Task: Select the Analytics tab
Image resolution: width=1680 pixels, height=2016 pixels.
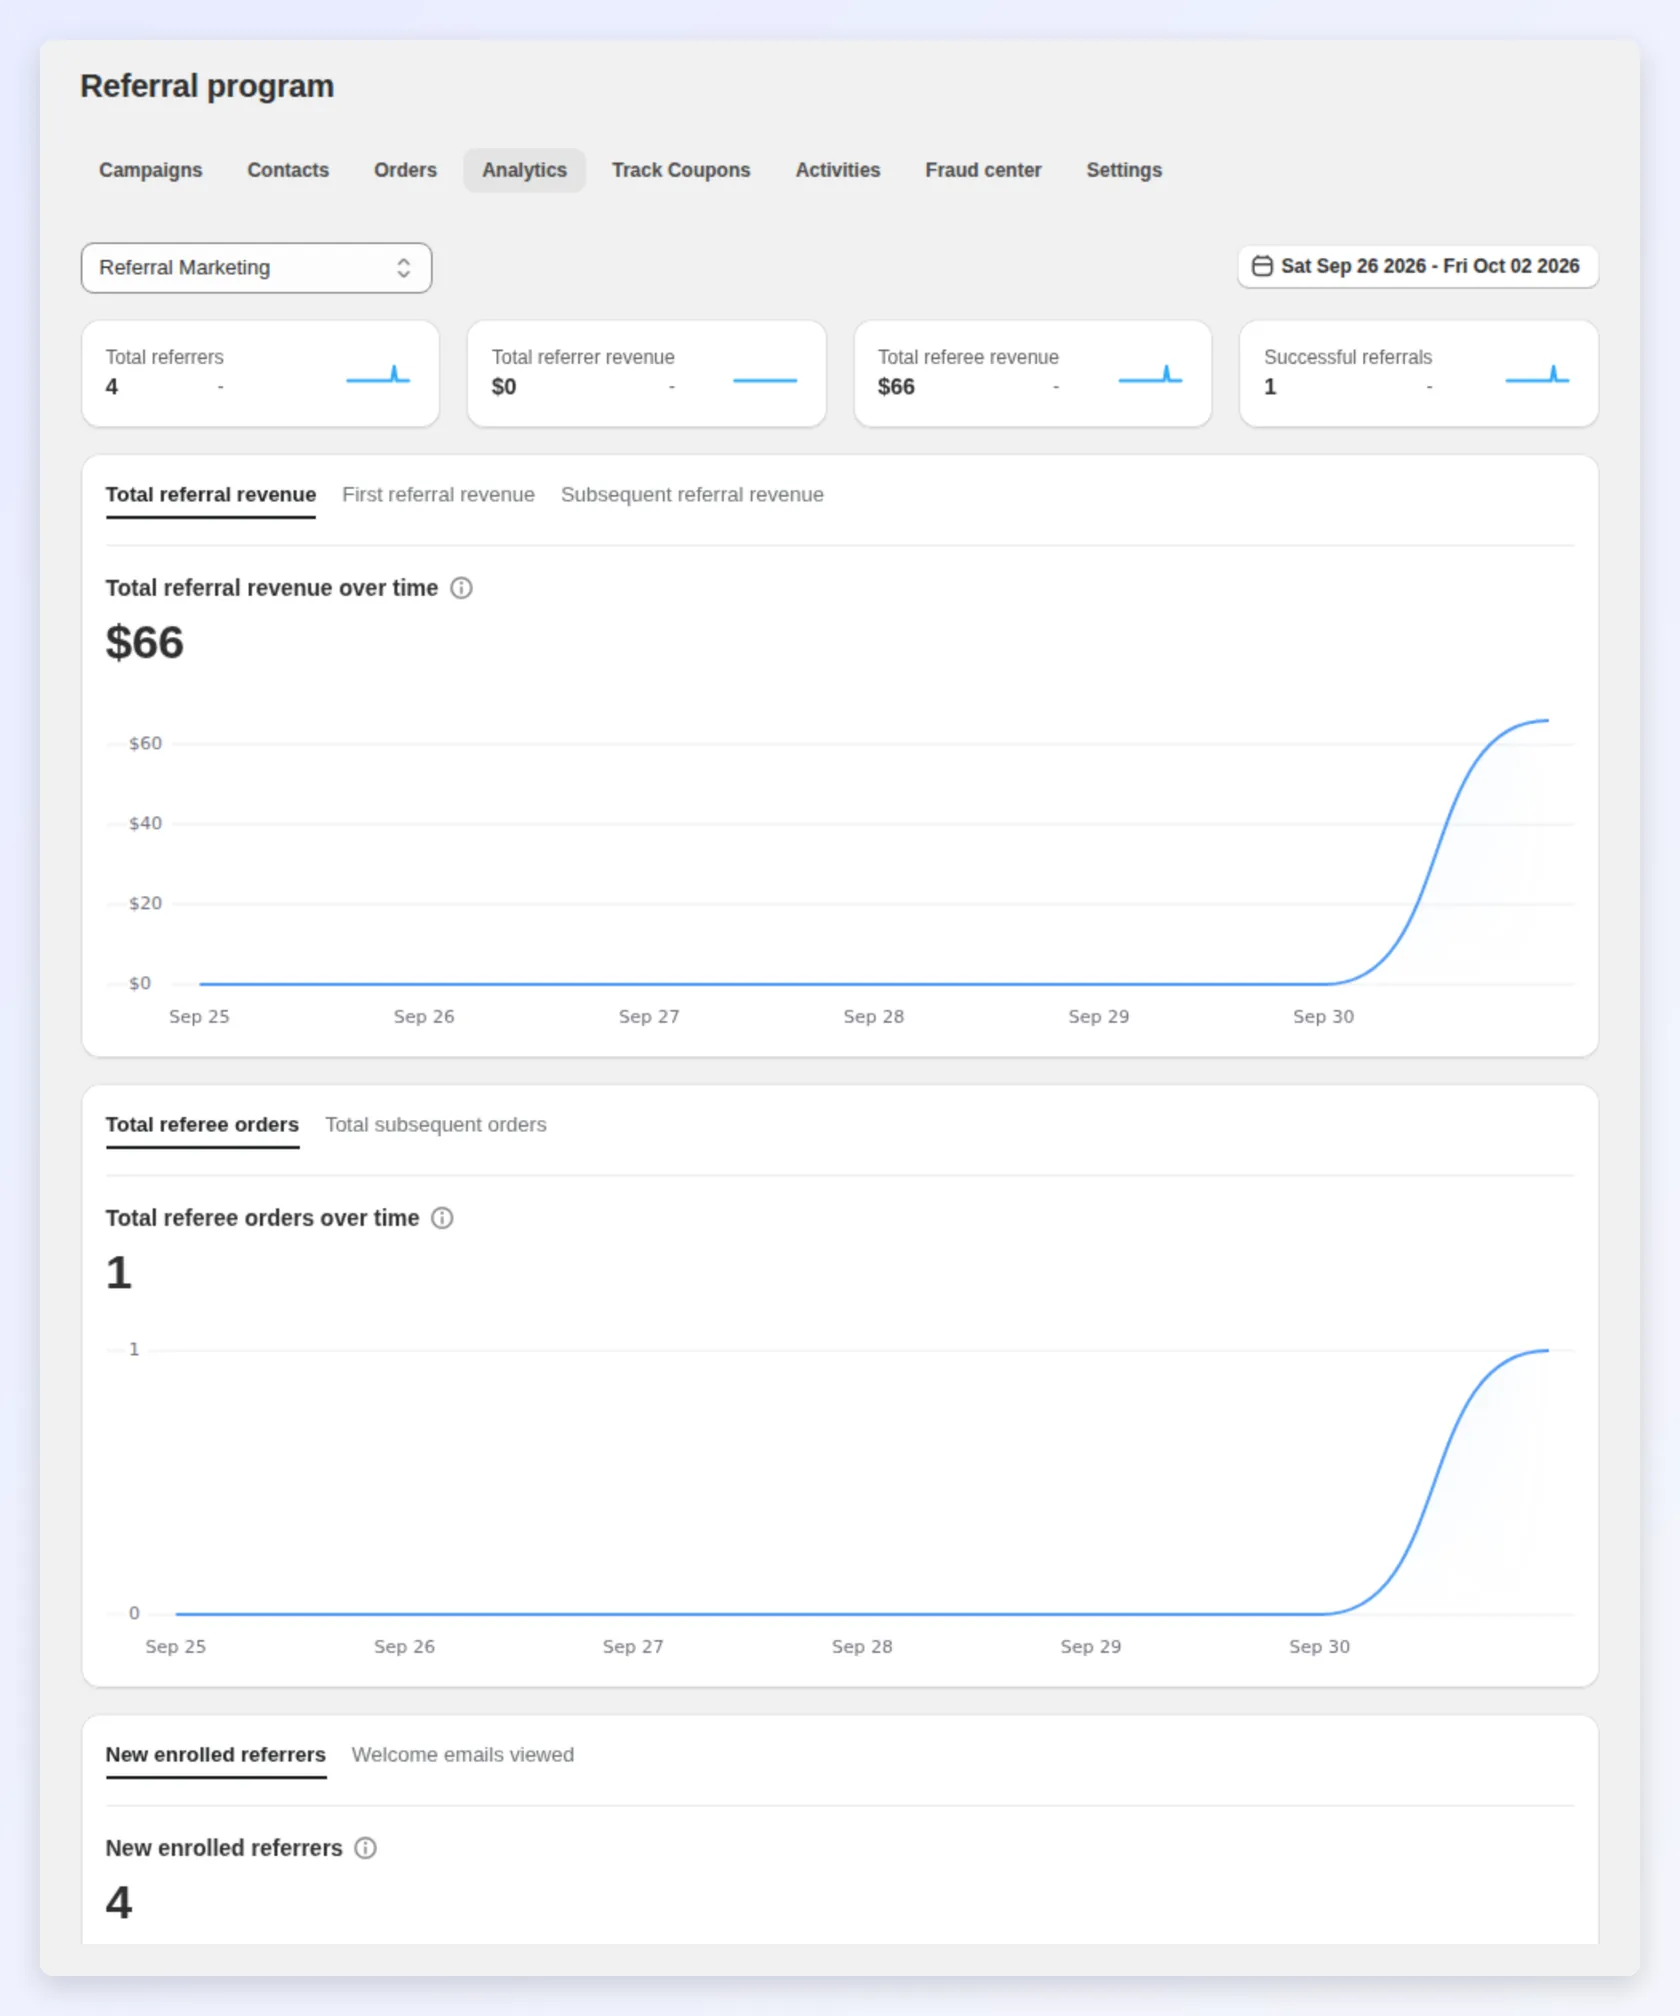Action: click(x=524, y=170)
